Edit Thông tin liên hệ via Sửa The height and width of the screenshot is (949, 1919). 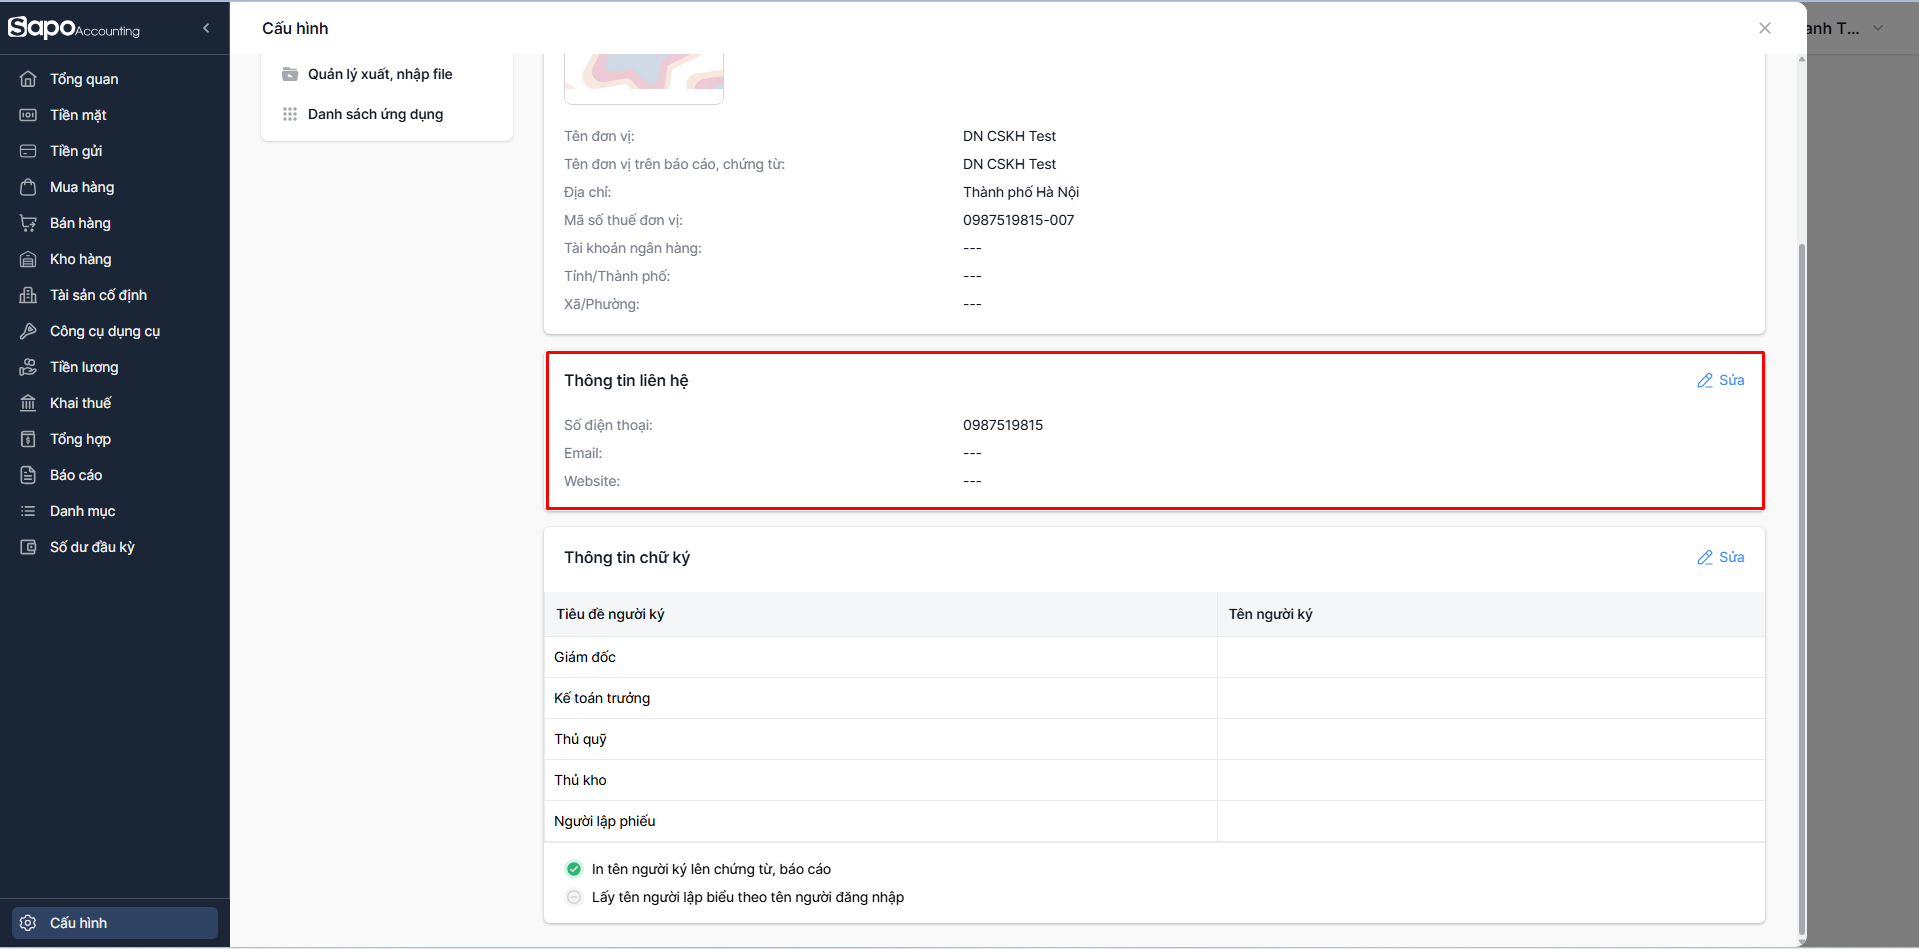[1721, 380]
